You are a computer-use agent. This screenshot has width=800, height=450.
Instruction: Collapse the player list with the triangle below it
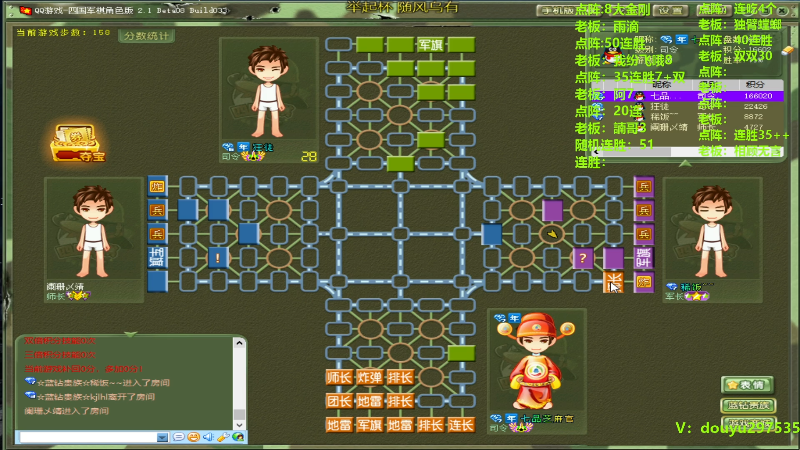pos(685,163)
